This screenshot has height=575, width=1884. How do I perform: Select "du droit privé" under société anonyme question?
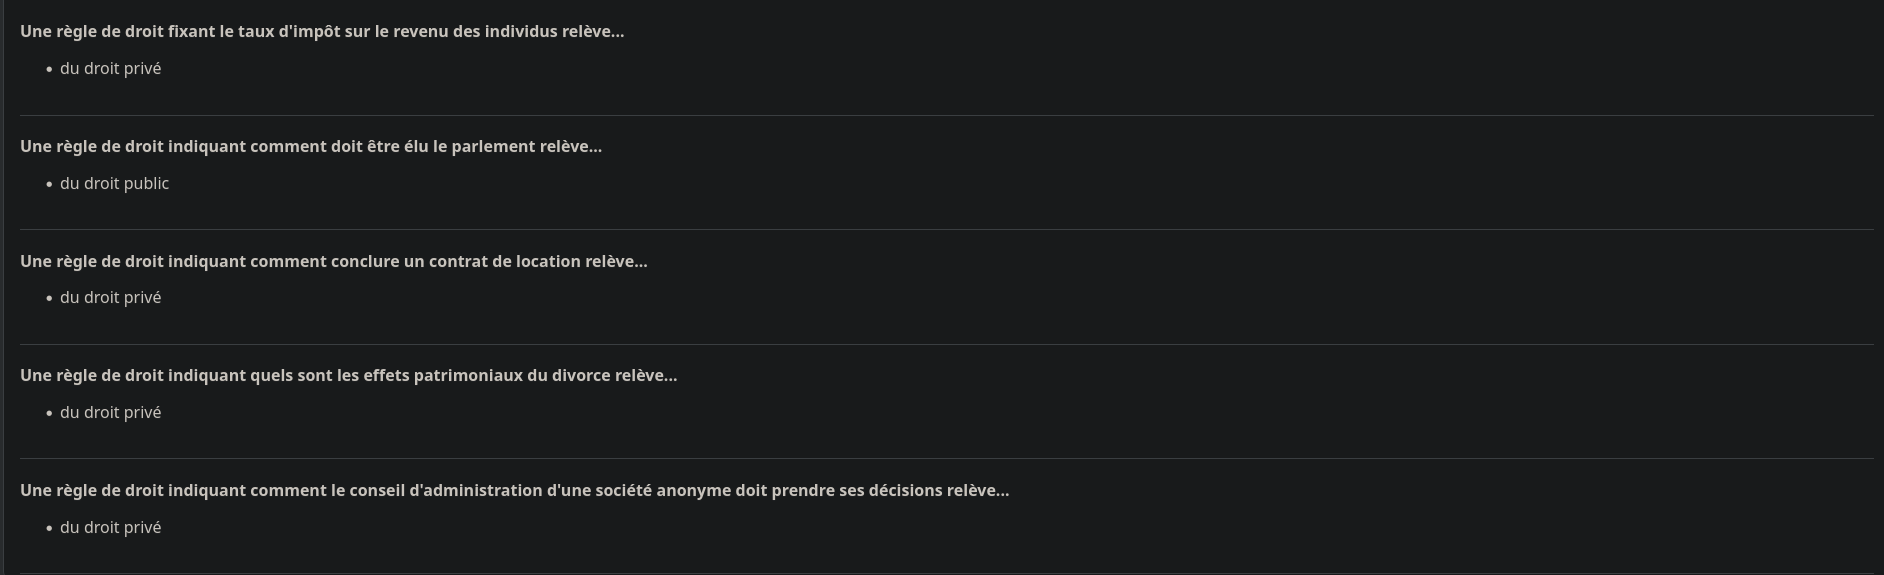click(110, 527)
